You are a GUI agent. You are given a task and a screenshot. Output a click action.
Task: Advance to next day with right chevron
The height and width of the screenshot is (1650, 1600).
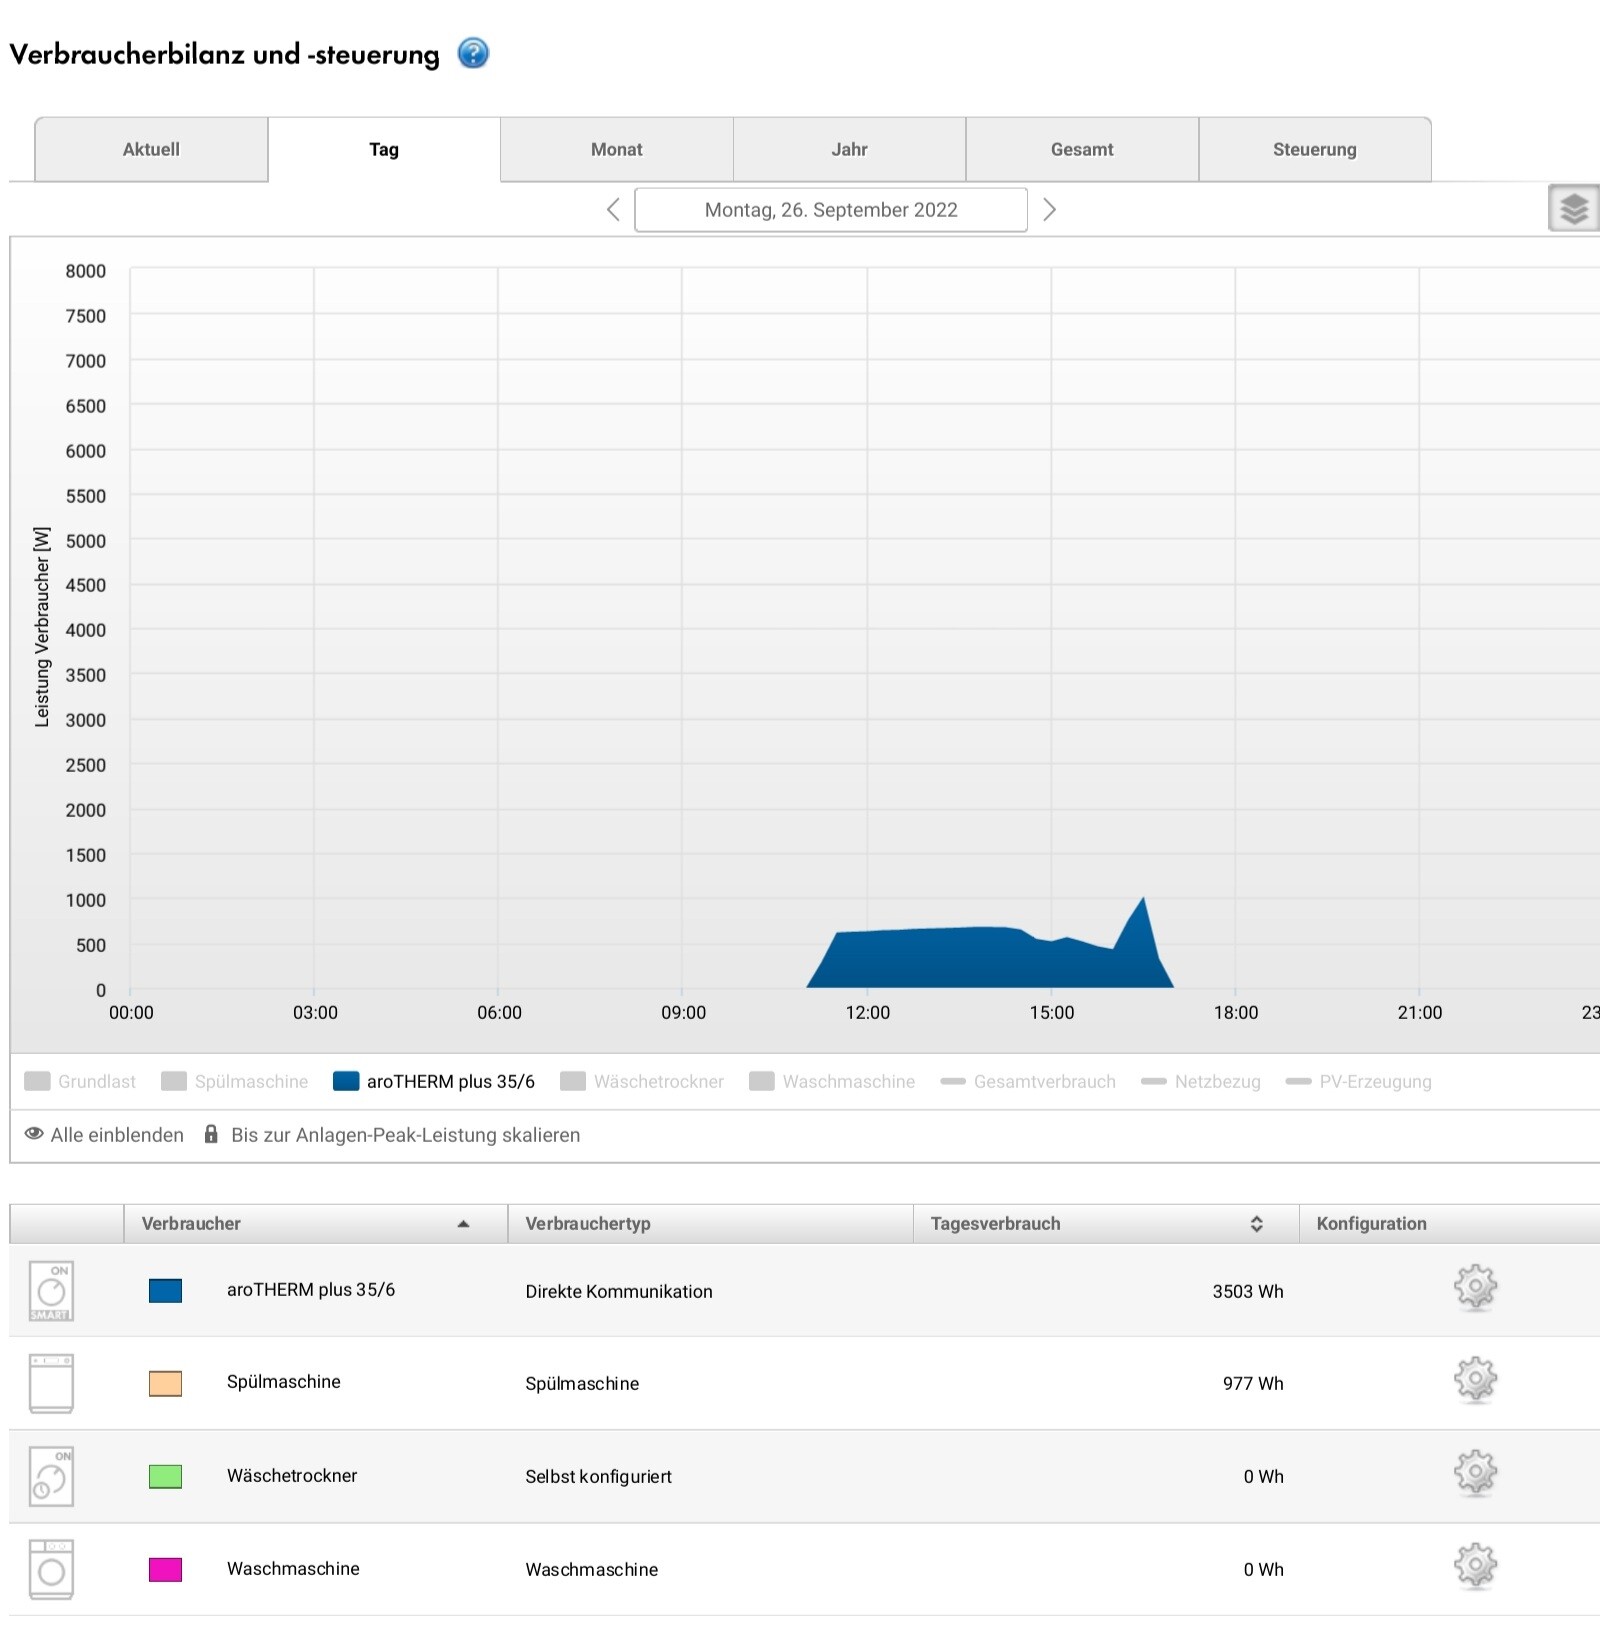pos(1049,210)
